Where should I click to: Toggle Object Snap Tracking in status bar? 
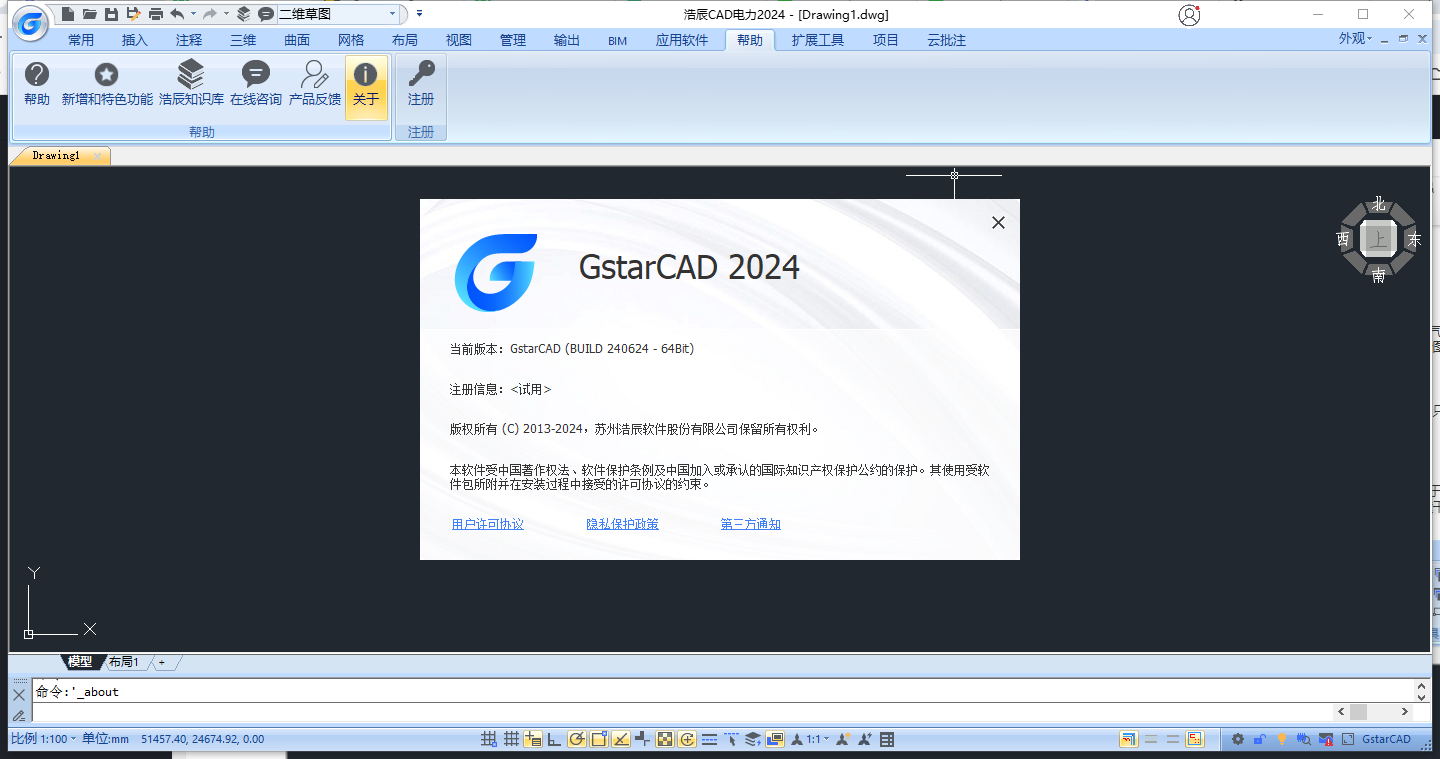click(x=621, y=740)
